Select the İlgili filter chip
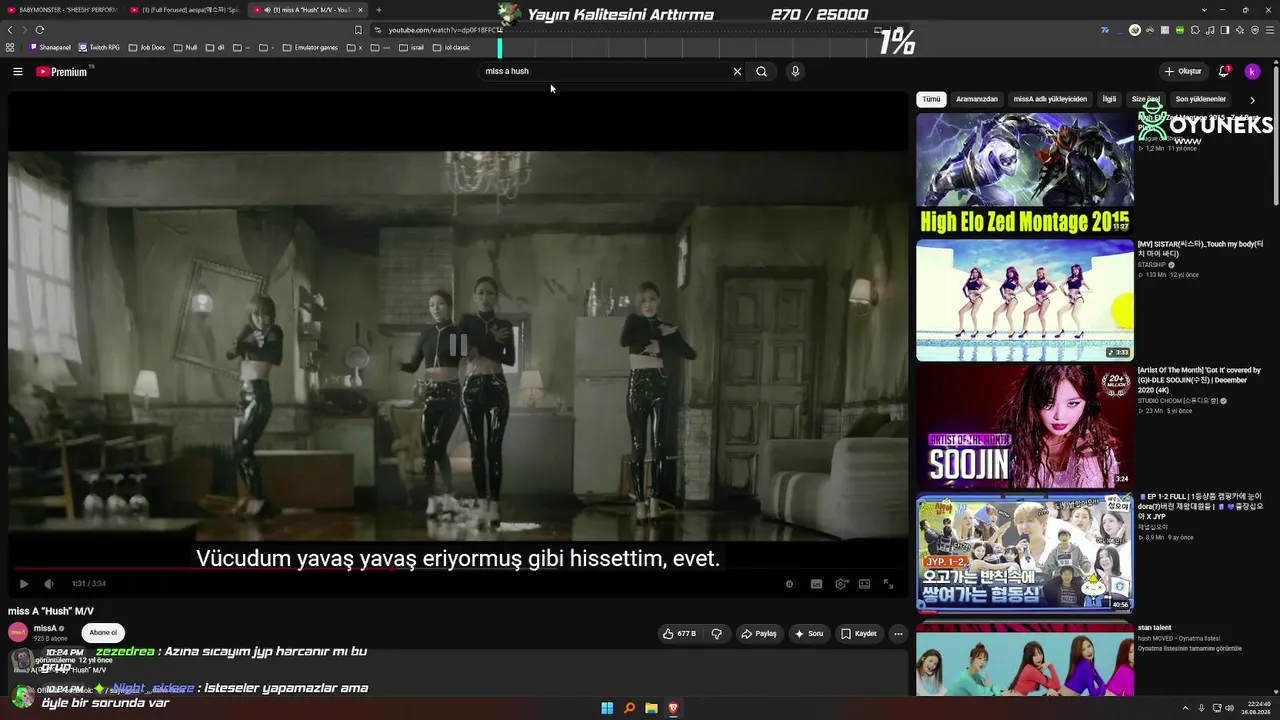The image size is (1280, 720). 1109,99
